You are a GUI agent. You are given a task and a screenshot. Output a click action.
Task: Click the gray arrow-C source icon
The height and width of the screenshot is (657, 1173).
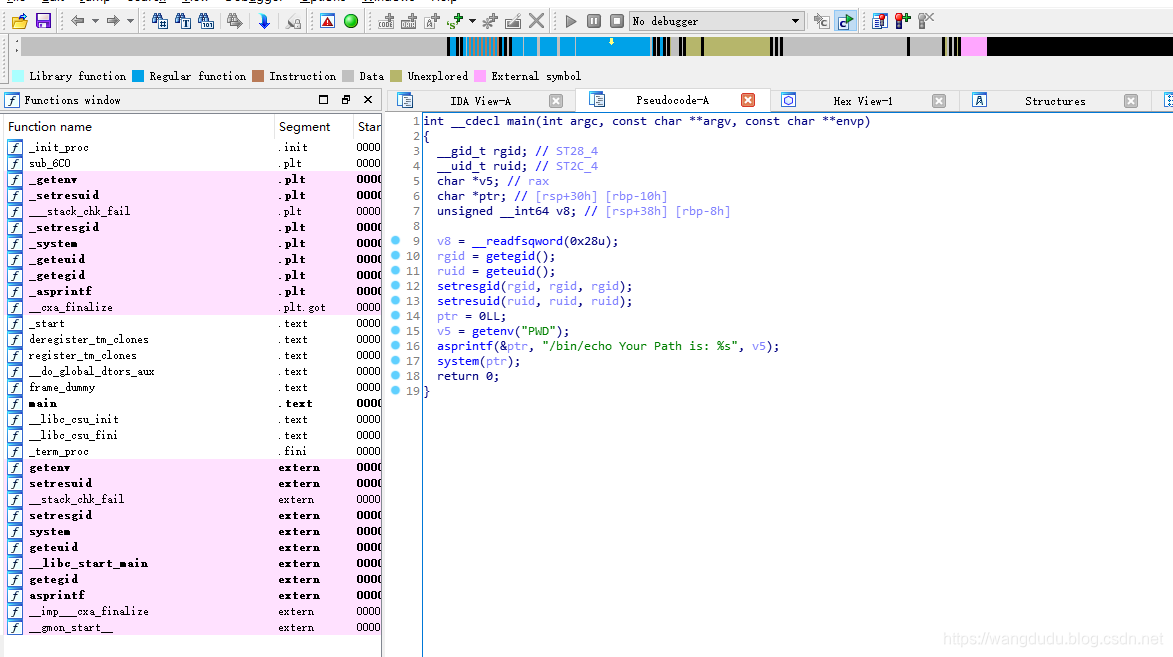click(x=821, y=21)
